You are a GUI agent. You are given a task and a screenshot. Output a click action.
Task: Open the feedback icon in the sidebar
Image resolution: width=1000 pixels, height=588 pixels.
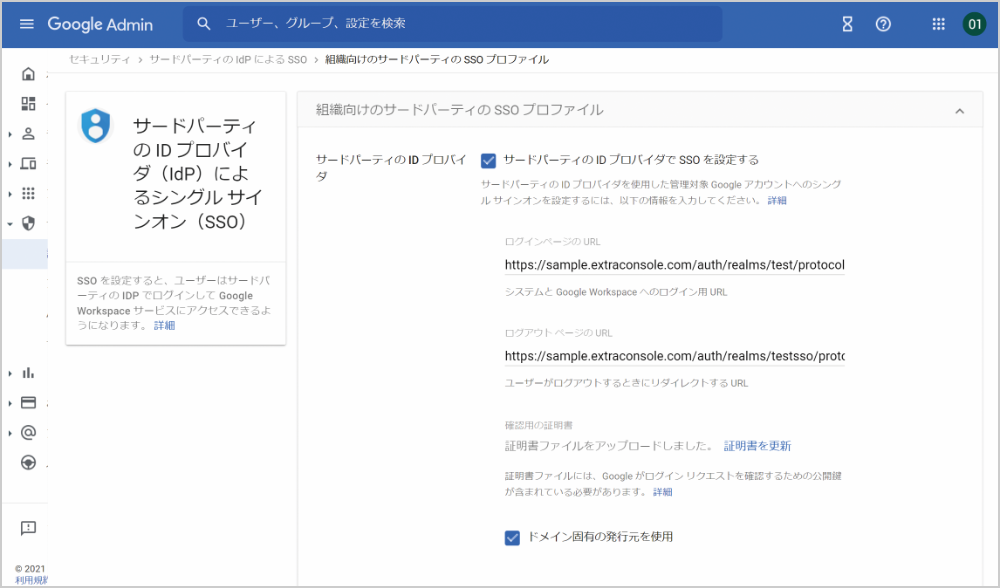coord(28,527)
